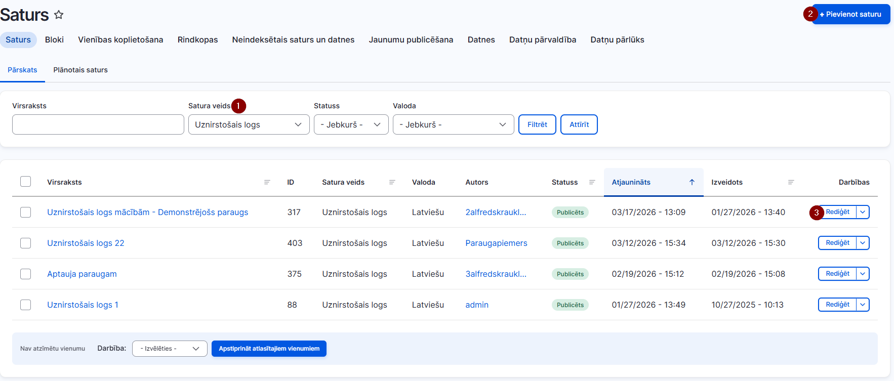The width and height of the screenshot is (894, 381).
Task: Click the Filtrēt button
Action: [x=537, y=124]
